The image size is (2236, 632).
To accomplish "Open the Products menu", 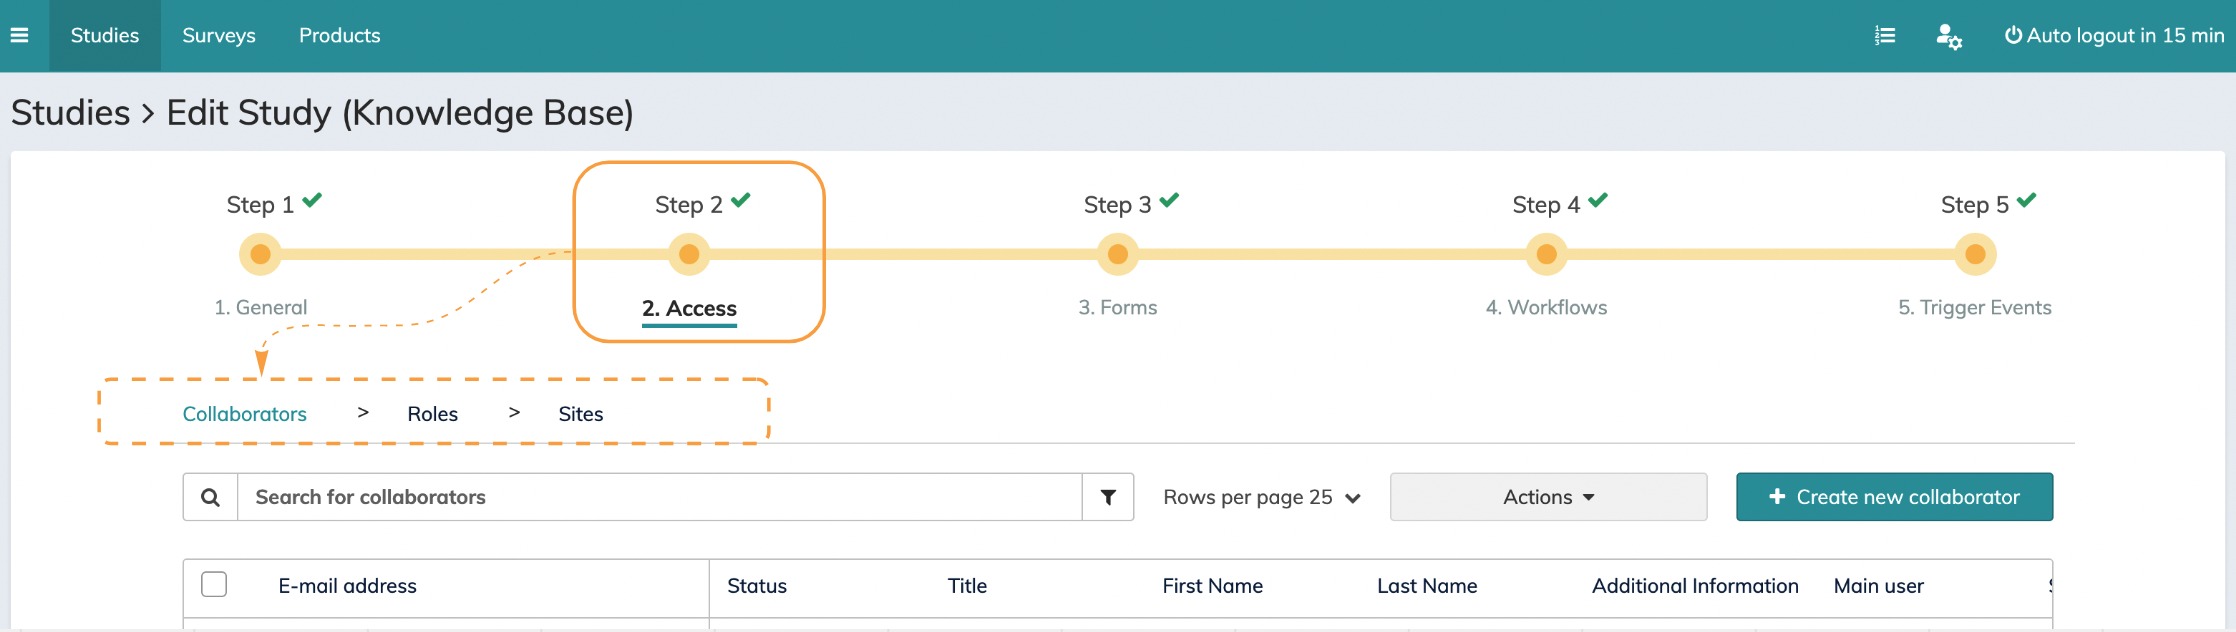I will [339, 35].
